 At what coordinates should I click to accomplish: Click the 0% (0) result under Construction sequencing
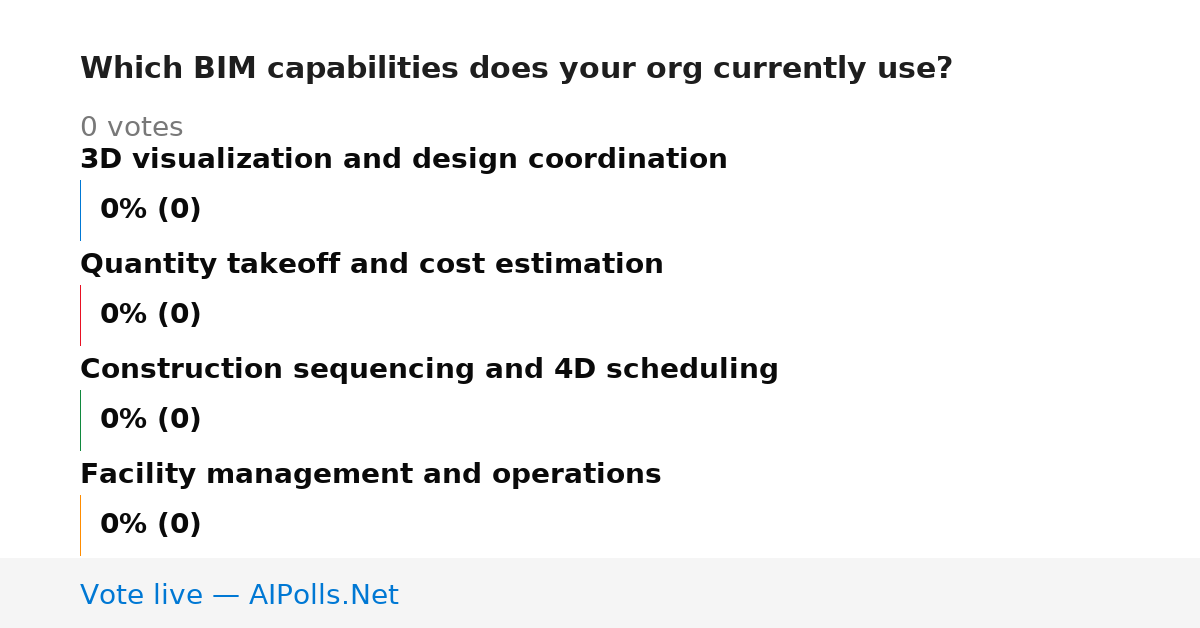coord(151,420)
